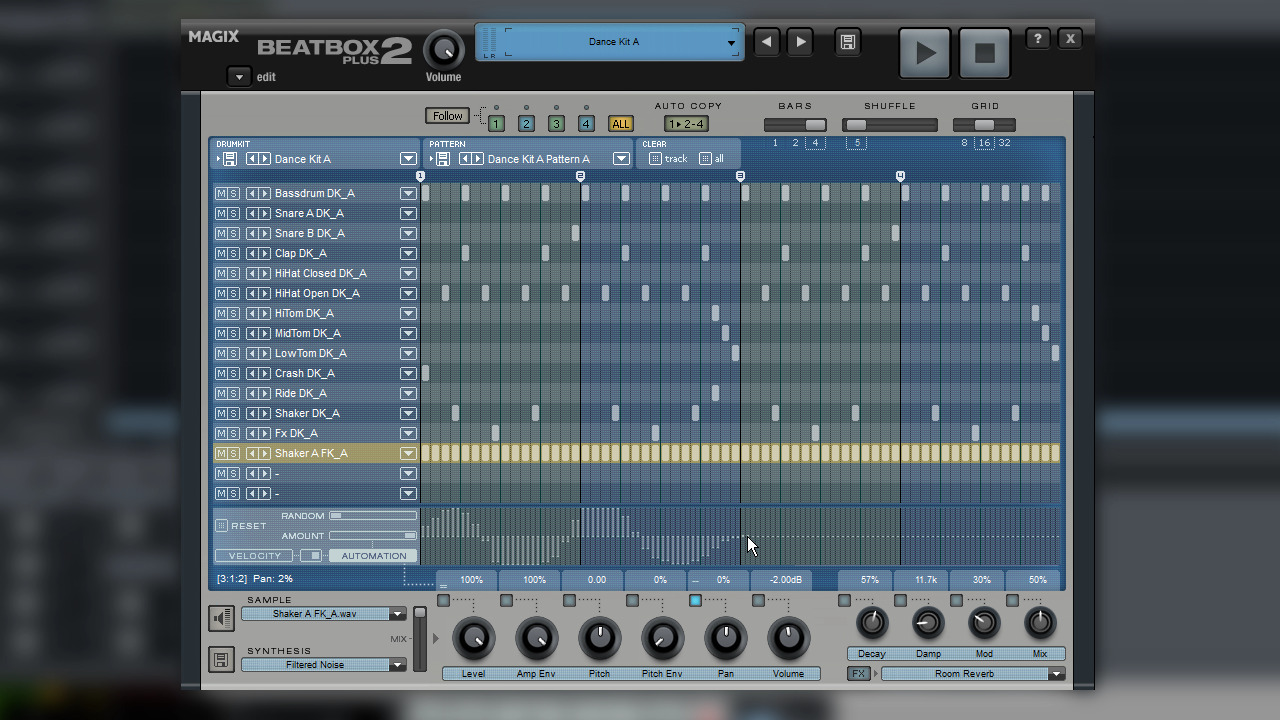1280x720 pixels.
Task: Solo the Bassdrum DK_A track
Action: [233, 193]
